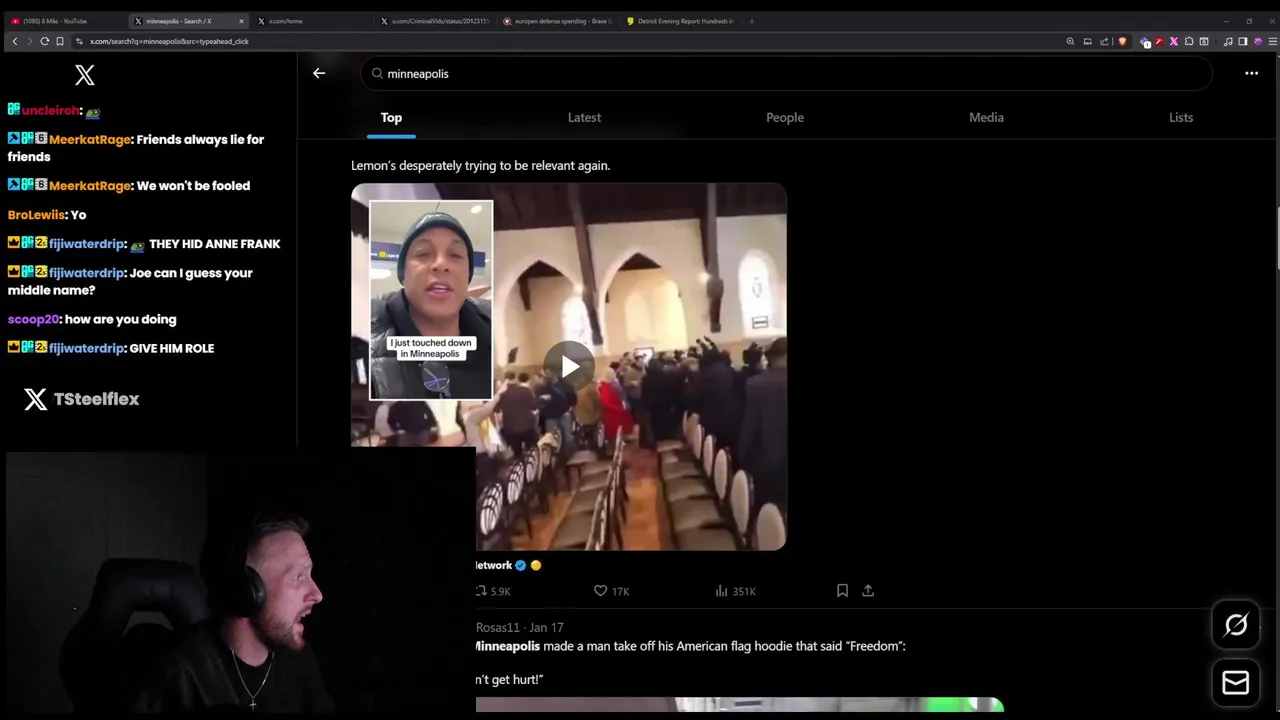Click the X logo at top left
Screen dimensions: 1280x720
pyautogui.click(x=85, y=75)
